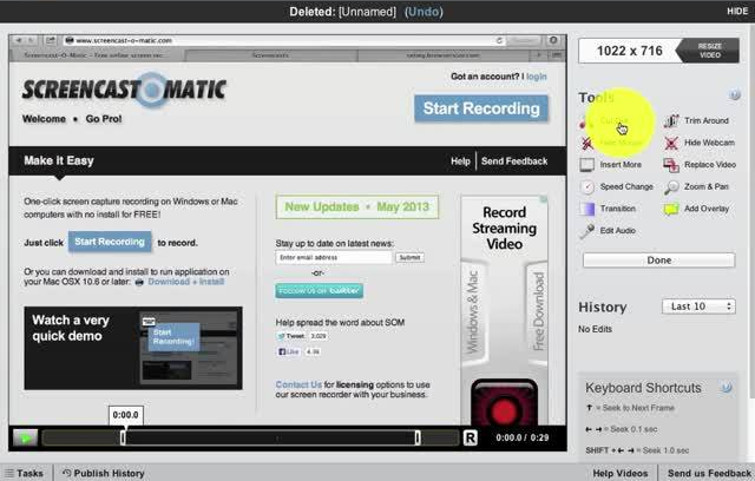Select the Hide Mouse tool
This screenshot has height=481, width=755.
612,143
